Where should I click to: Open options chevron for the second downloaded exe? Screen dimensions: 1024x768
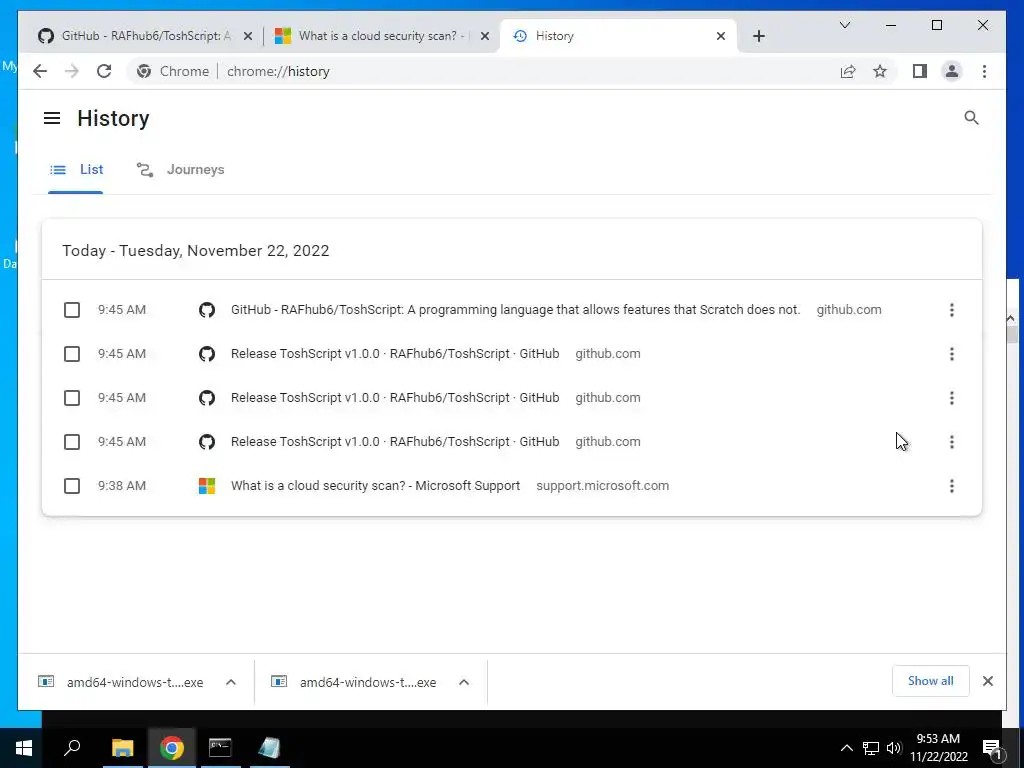tap(464, 682)
